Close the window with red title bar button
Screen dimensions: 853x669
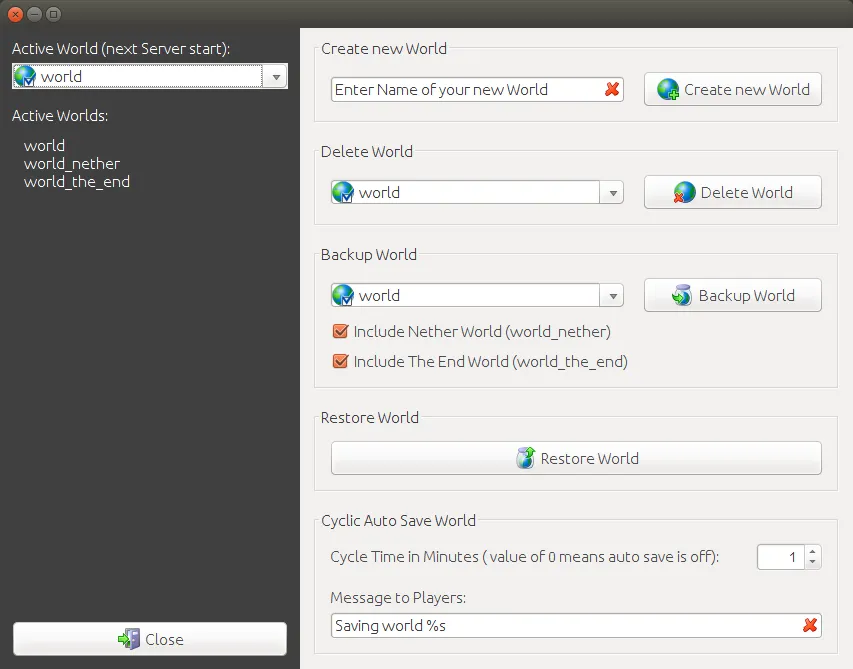16,14
